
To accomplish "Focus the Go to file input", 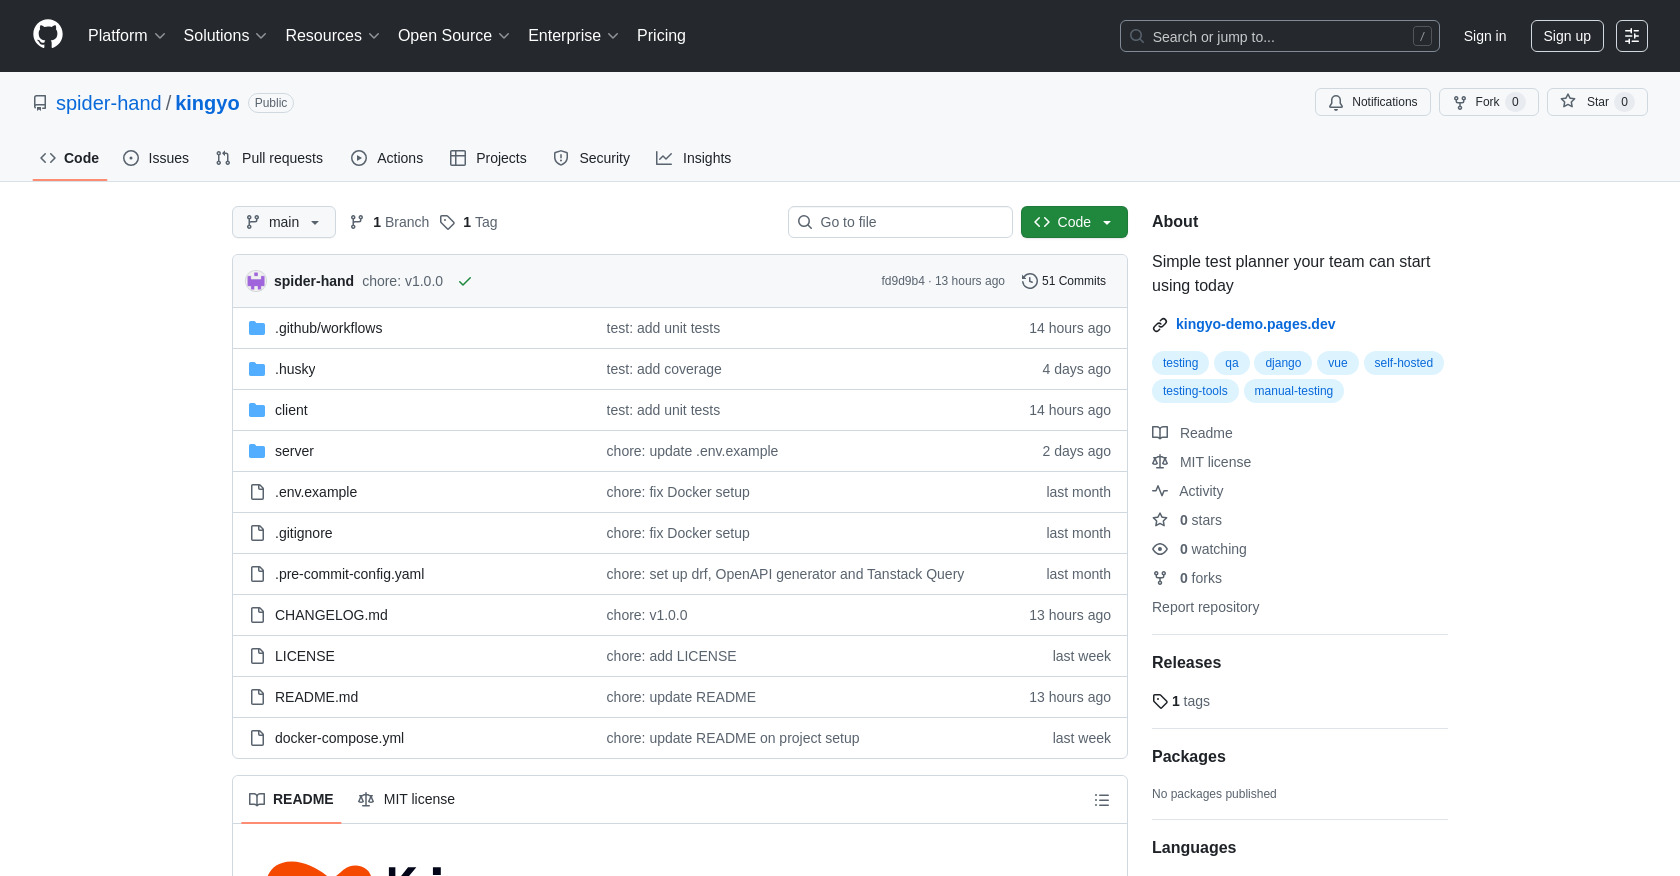I will 900,222.
